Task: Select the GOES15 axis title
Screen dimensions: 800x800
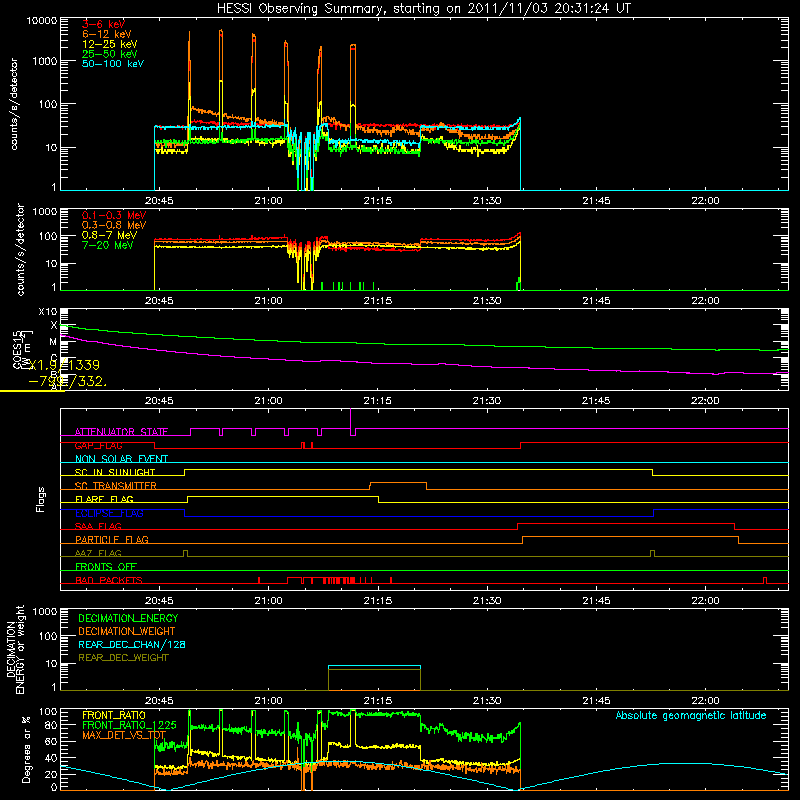Action: coord(17,350)
